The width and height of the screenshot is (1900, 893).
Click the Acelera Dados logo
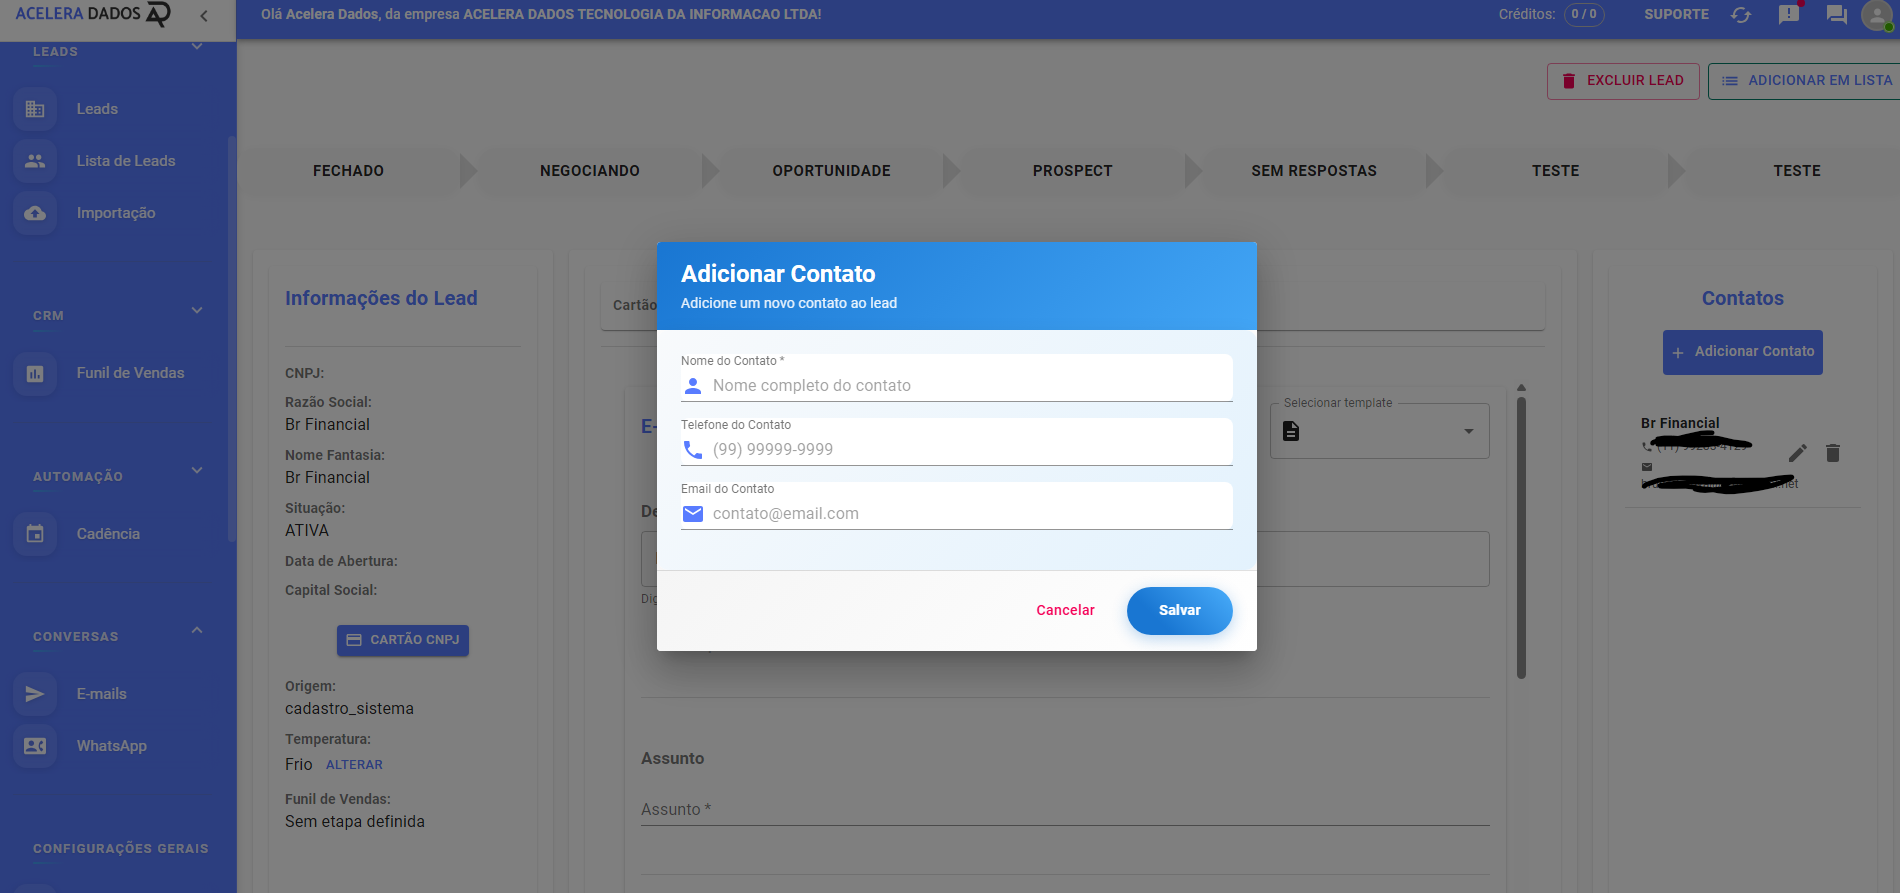pos(93,14)
